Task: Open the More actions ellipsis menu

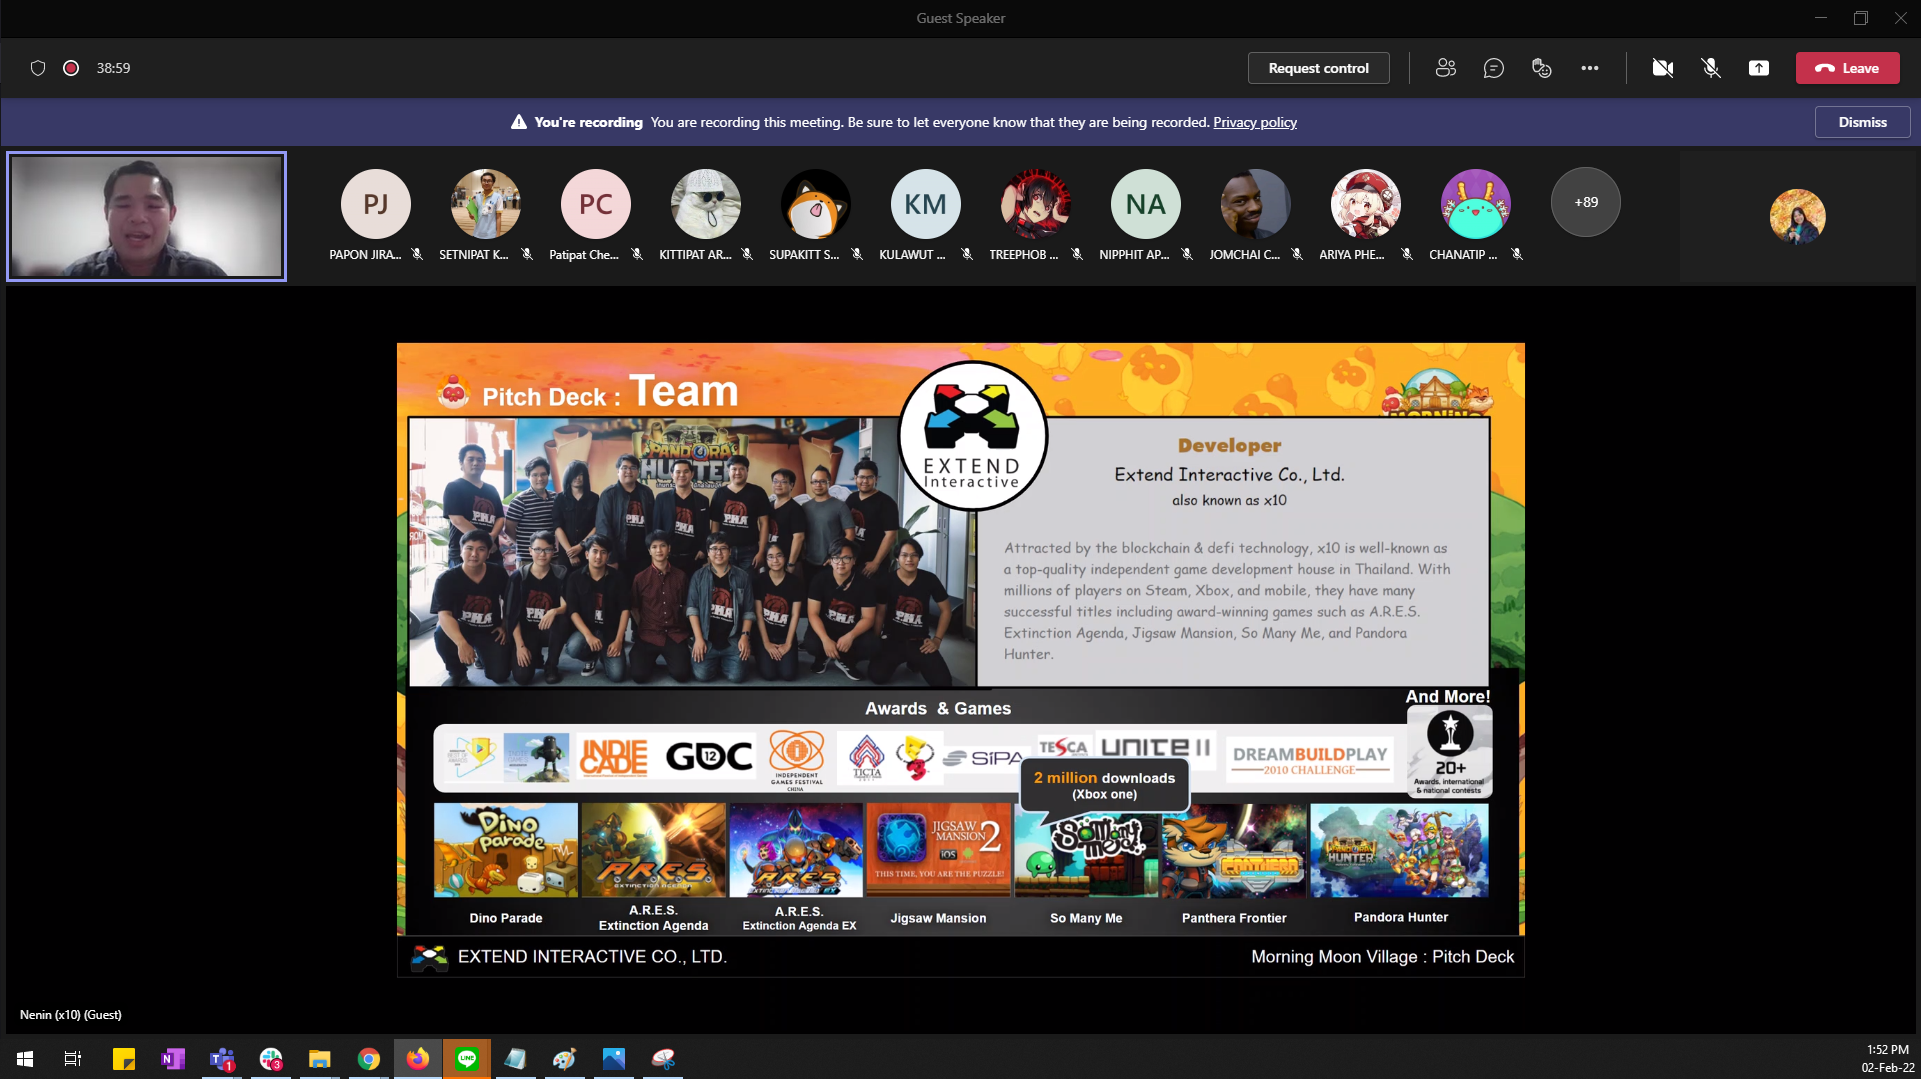Action: [1589, 68]
